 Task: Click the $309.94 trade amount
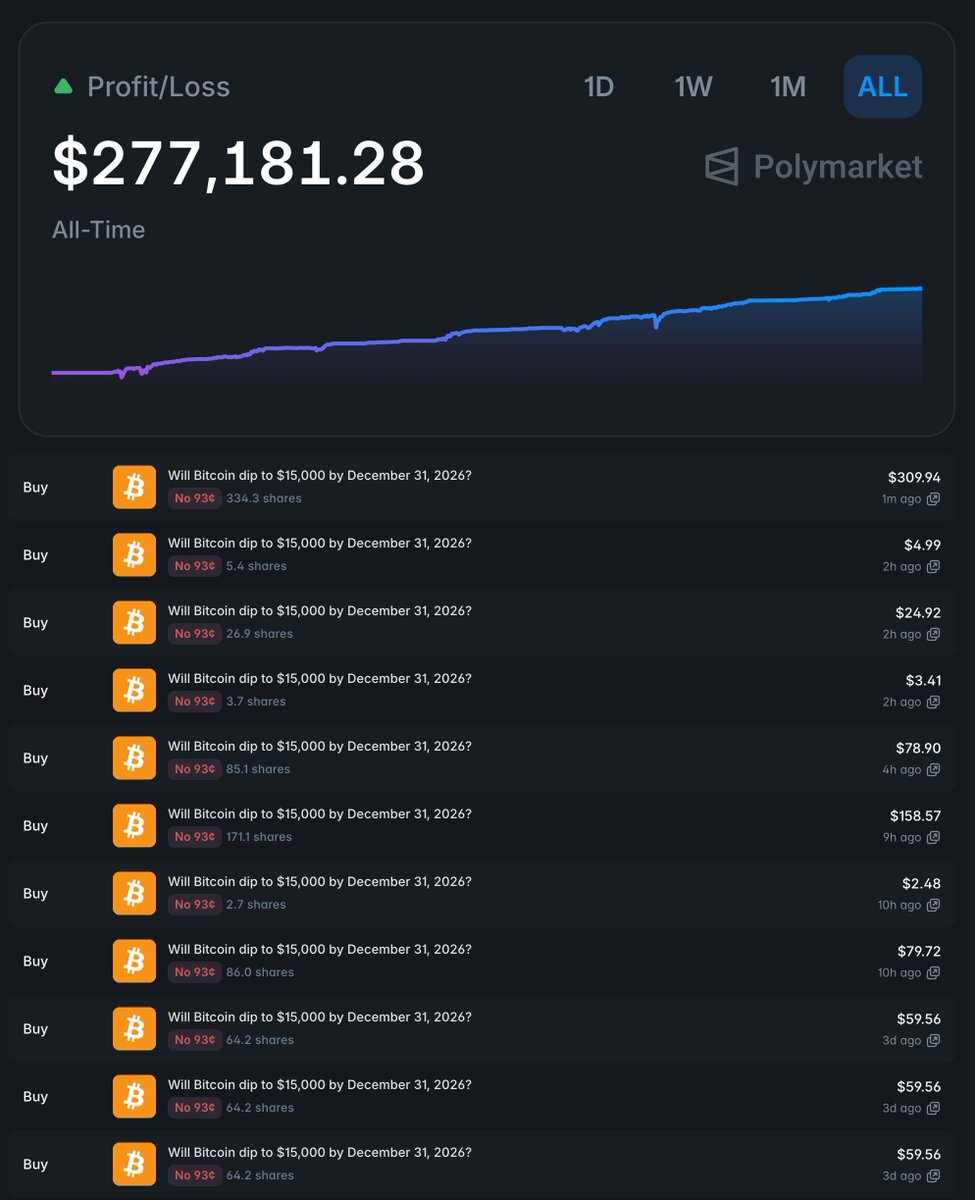[x=914, y=477]
